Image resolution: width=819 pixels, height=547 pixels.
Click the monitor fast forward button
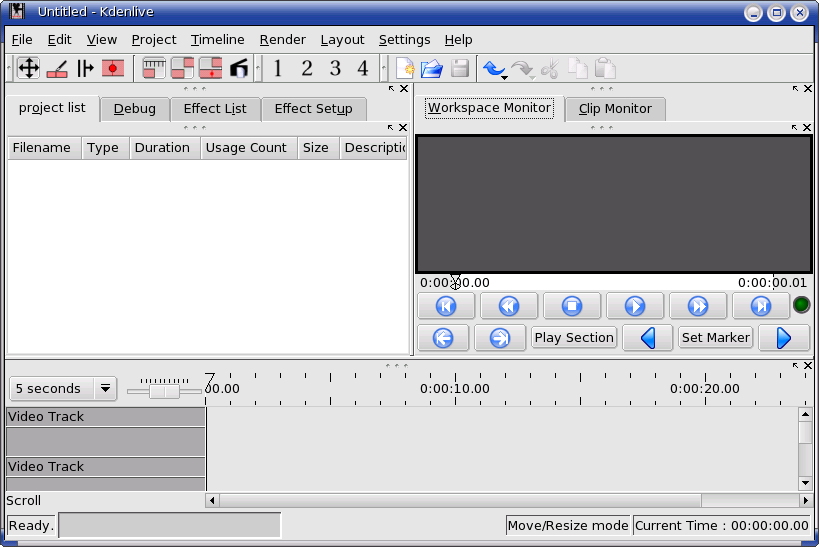(x=698, y=306)
